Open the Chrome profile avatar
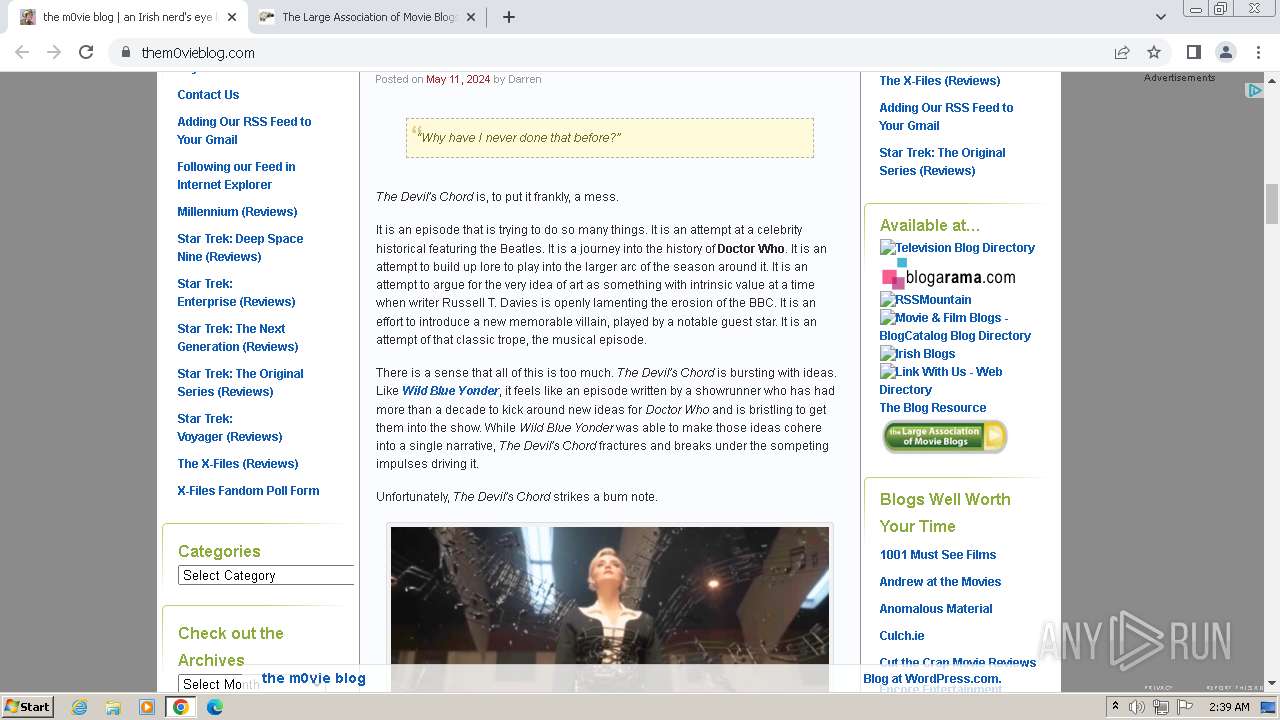Image resolution: width=1280 pixels, height=720 pixels. click(1226, 52)
